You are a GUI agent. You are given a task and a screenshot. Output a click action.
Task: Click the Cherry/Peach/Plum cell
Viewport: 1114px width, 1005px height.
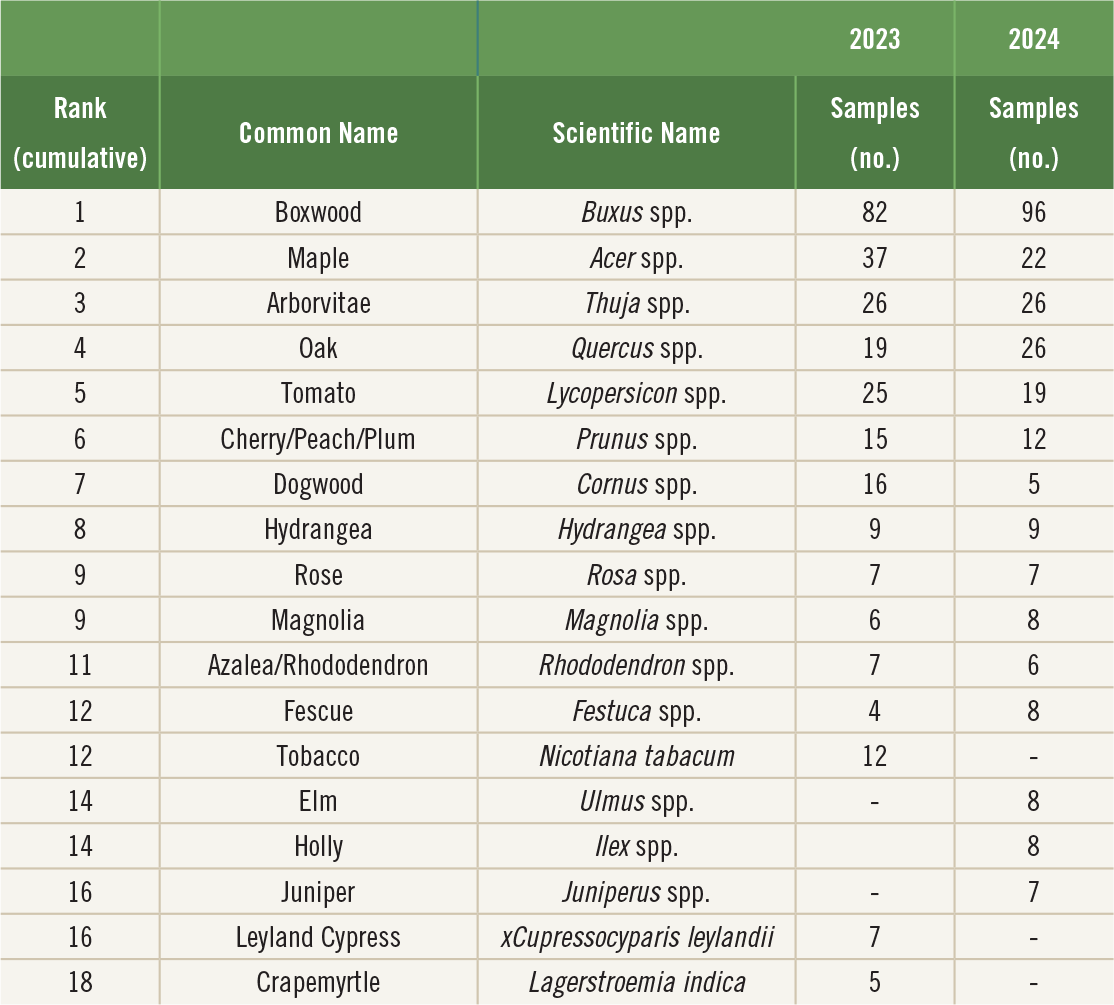(x=318, y=439)
